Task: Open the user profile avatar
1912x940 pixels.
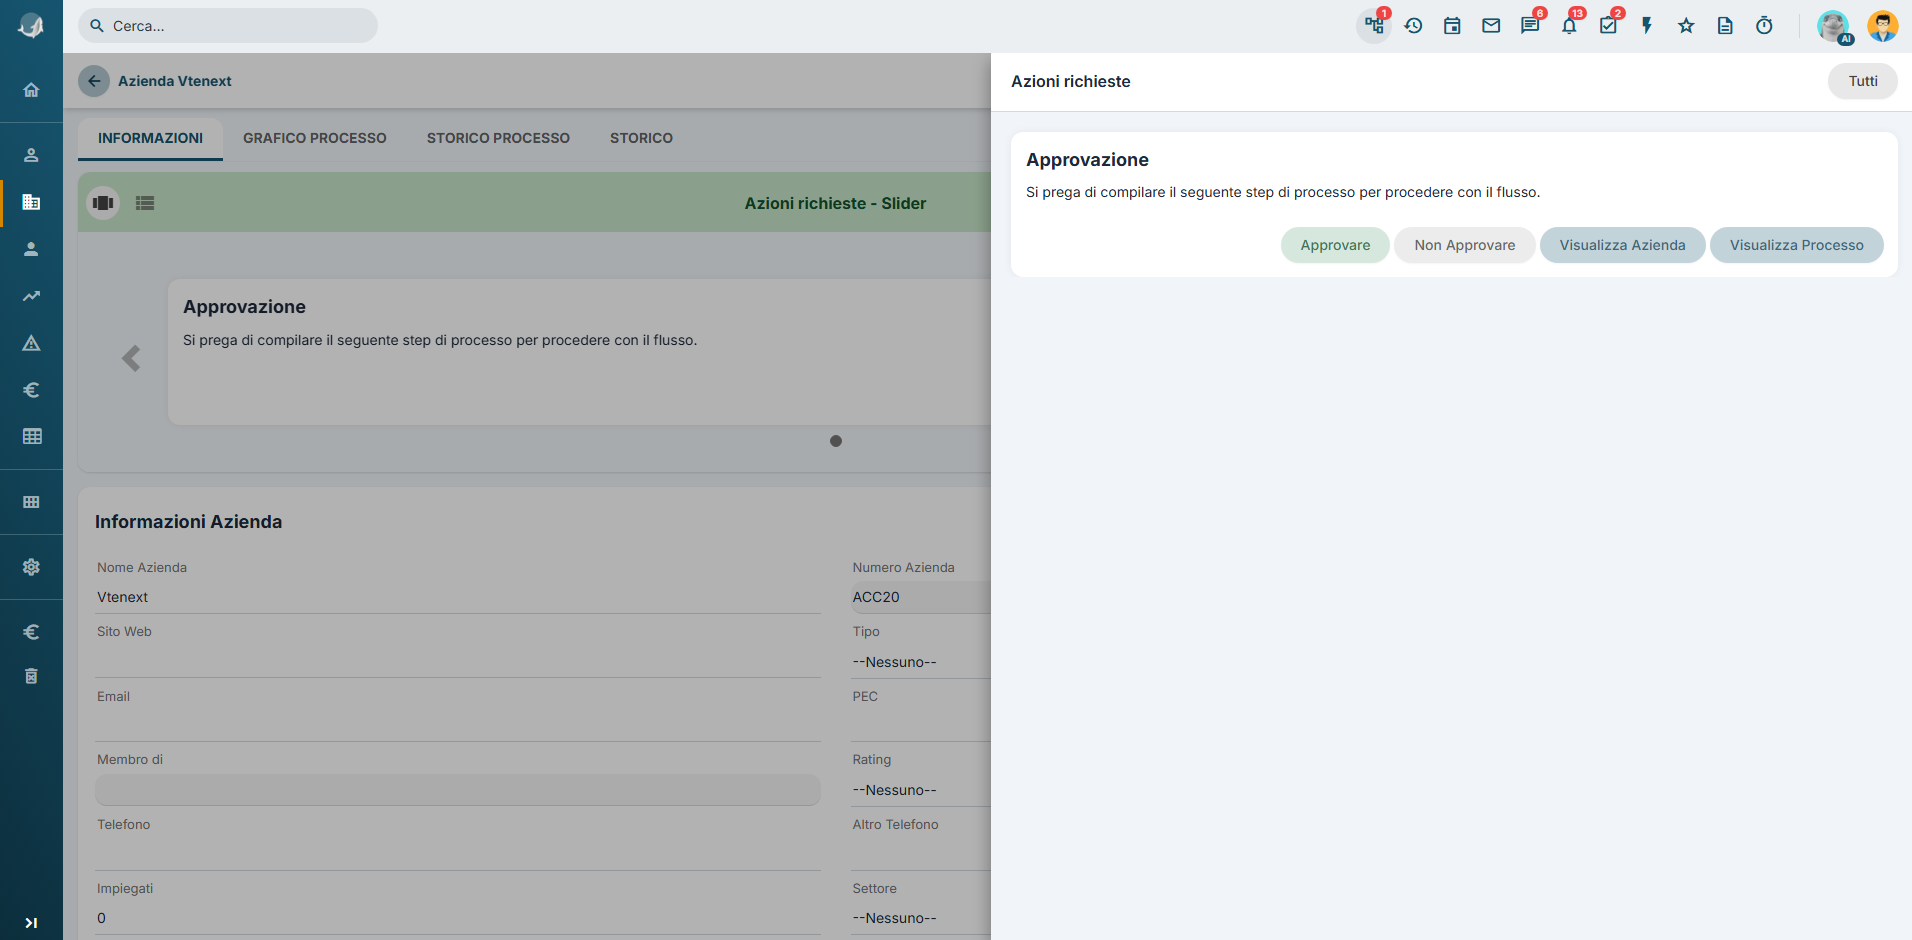Action: [x=1883, y=26]
